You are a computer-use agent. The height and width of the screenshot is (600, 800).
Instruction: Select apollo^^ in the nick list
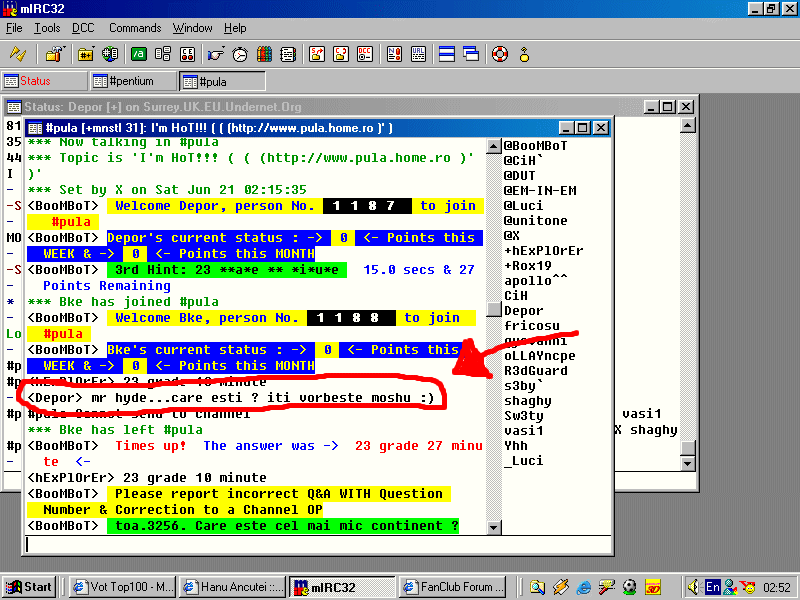click(x=535, y=281)
